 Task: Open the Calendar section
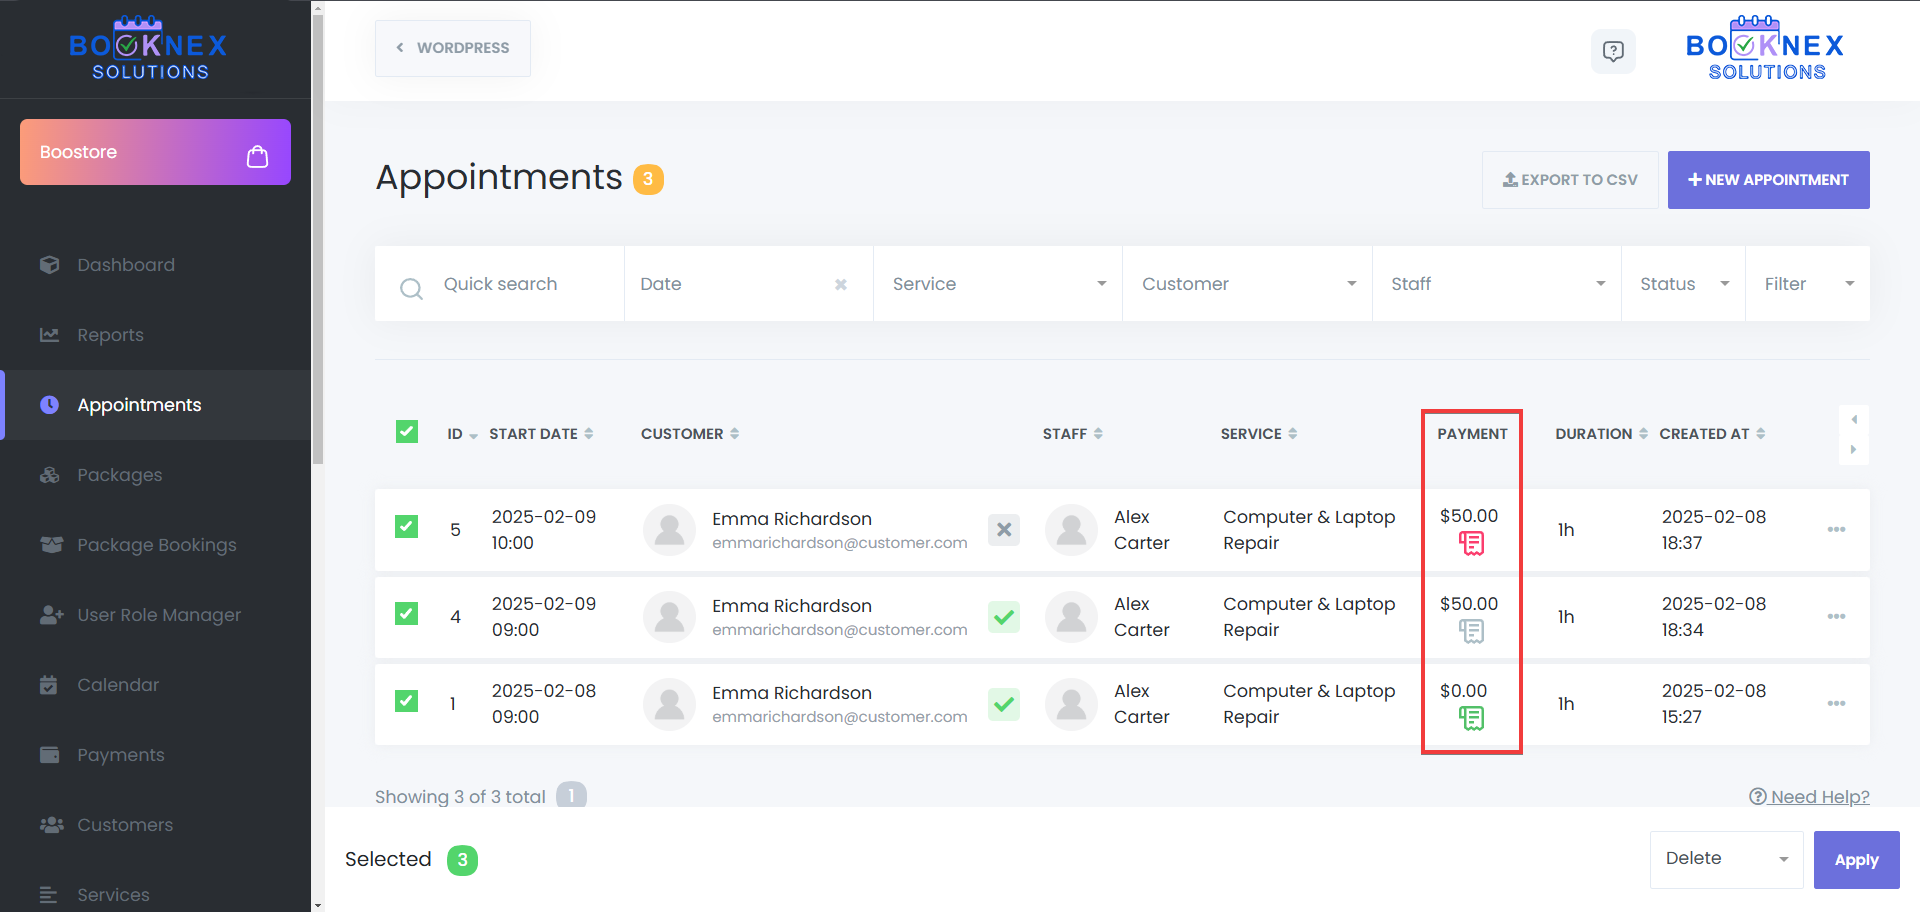pyautogui.click(x=118, y=684)
